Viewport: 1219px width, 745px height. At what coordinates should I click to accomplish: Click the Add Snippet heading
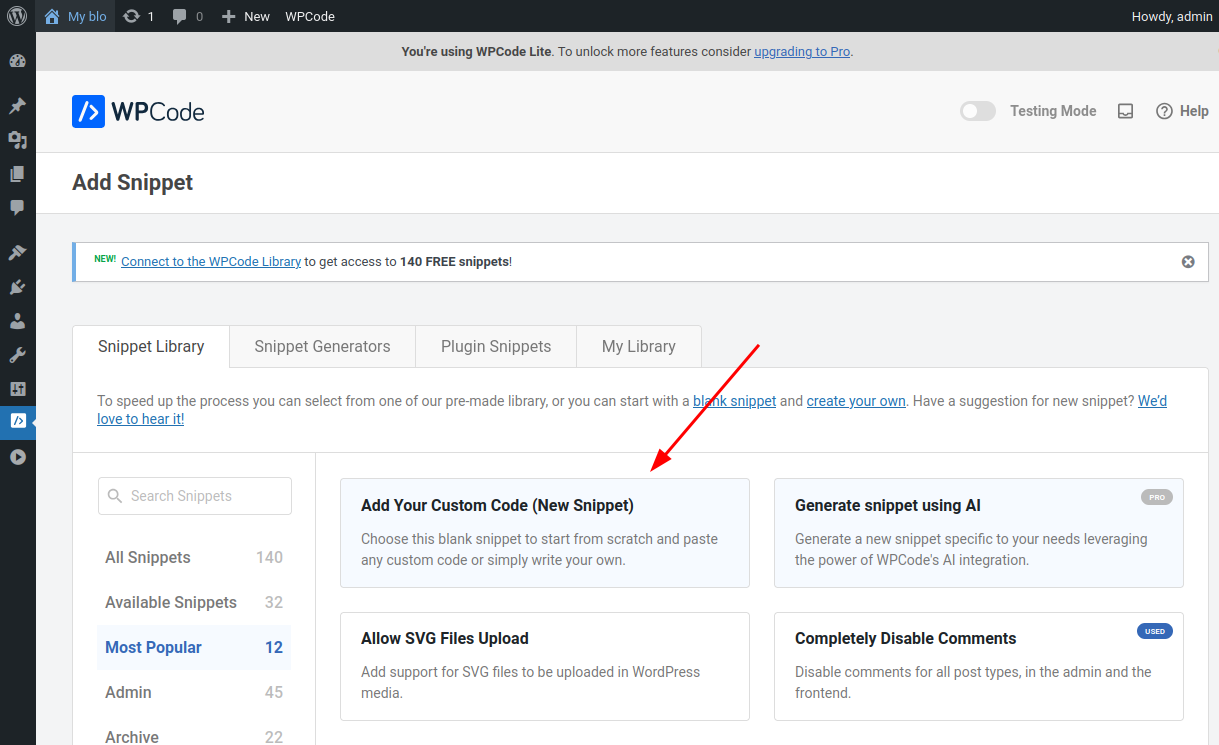coord(133,183)
